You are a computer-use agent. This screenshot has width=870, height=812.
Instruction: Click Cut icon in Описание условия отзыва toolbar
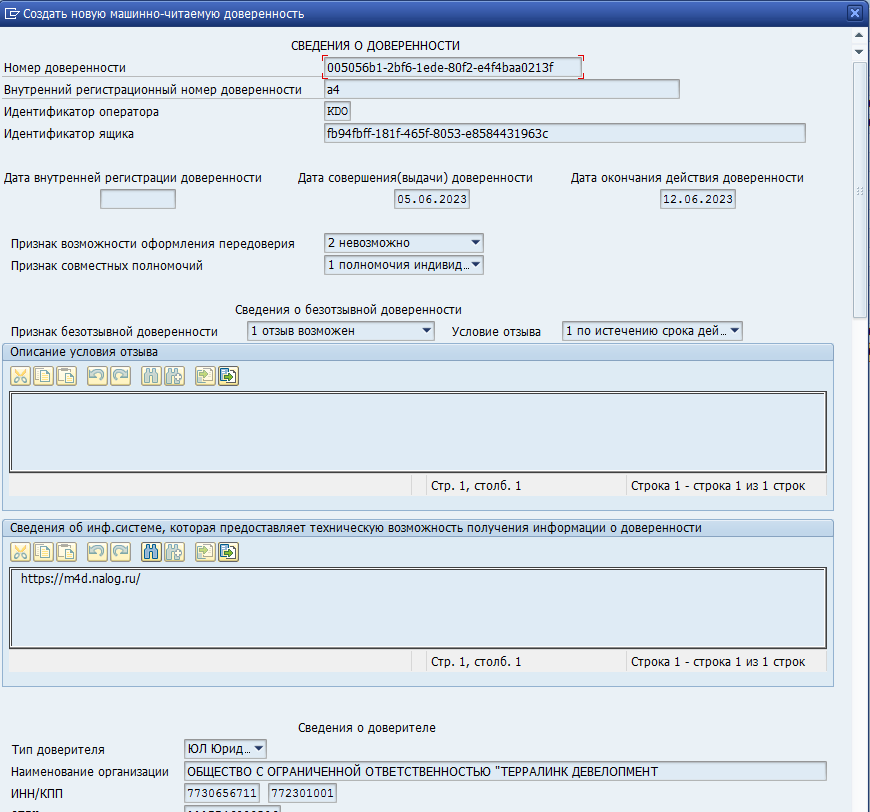21,376
